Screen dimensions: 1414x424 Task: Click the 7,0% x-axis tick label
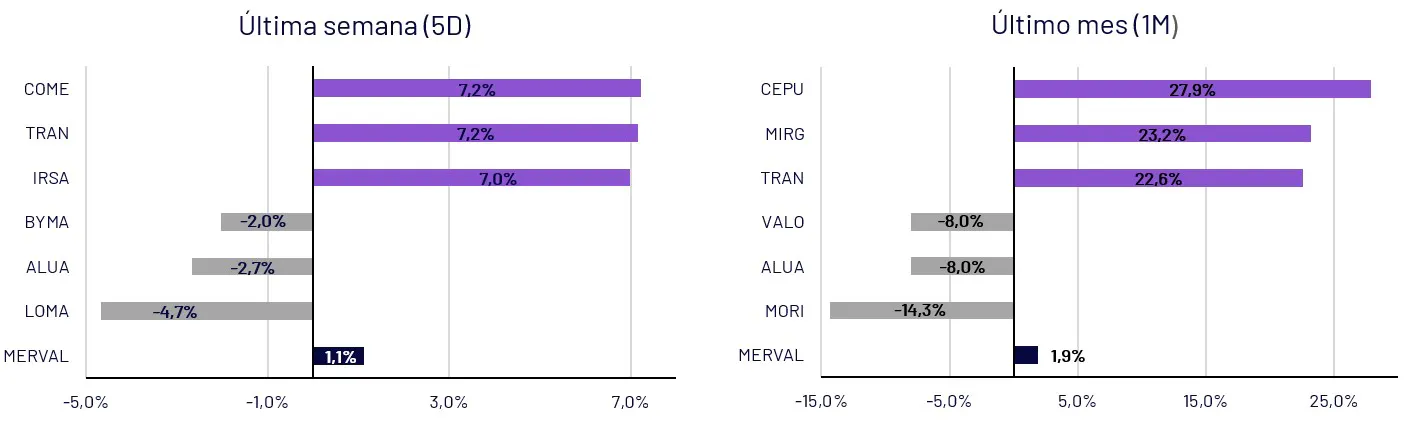pos(630,402)
